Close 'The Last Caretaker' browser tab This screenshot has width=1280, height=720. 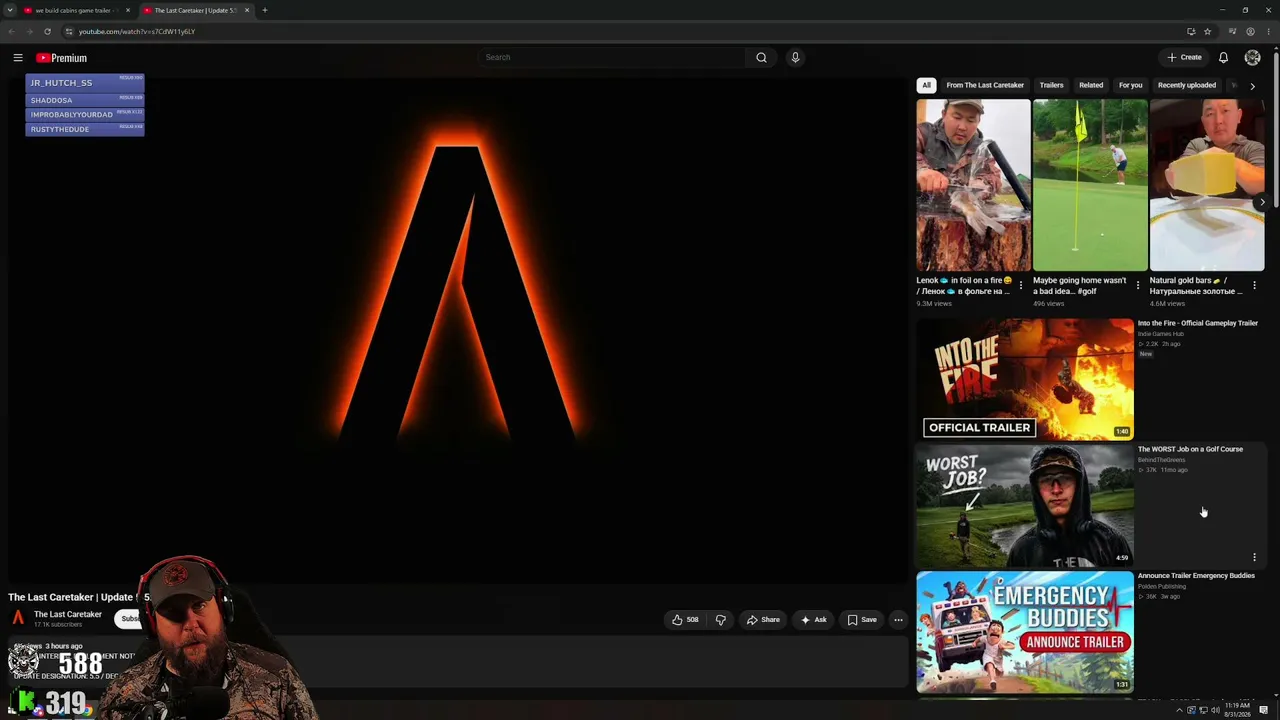247,10
